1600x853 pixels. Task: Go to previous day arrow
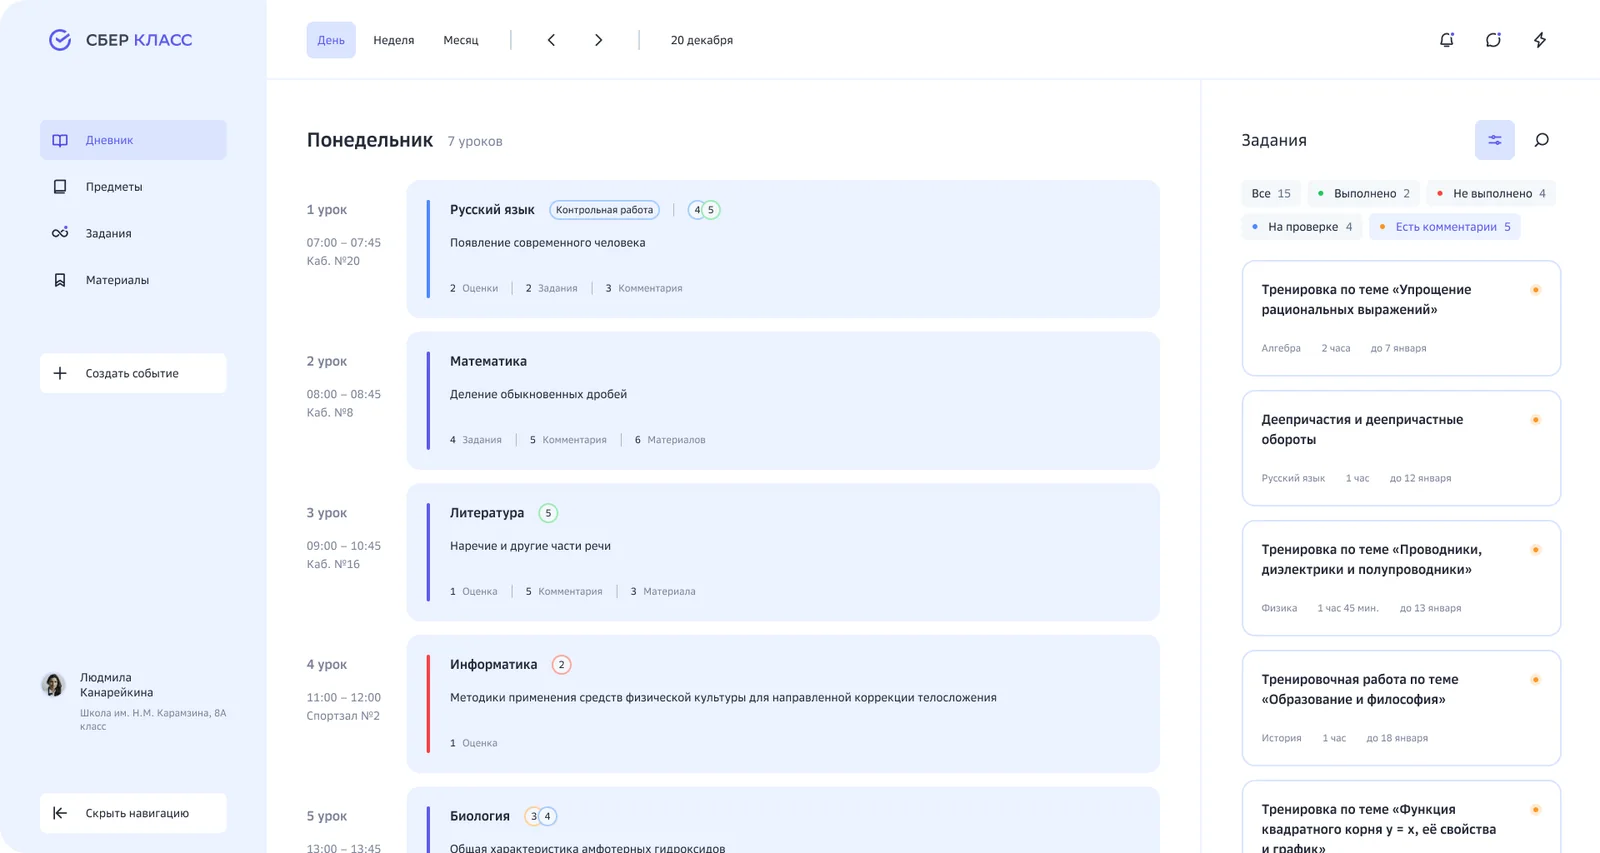point(551,40)
